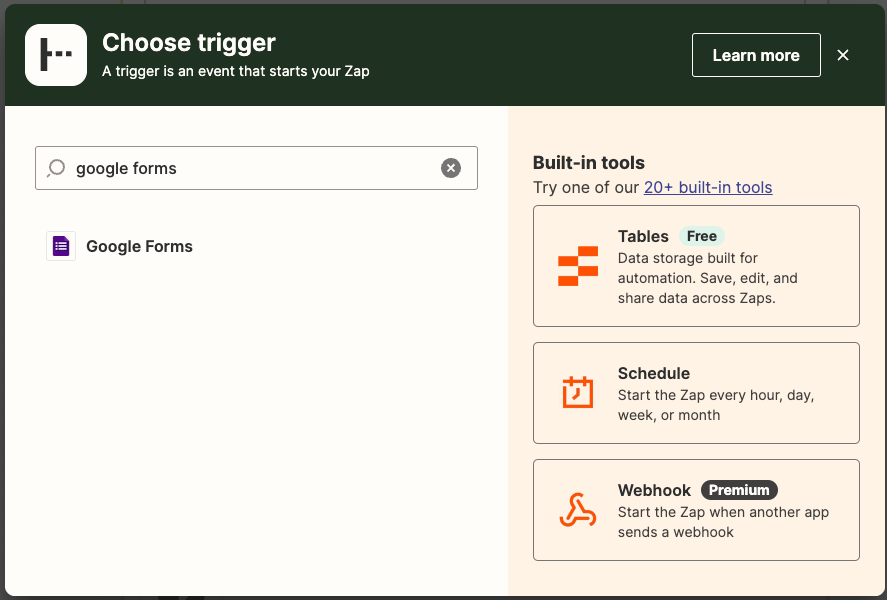Screen dimensions: 887x600
Task: Choose Webhook as the trigger
Action: 696,510
